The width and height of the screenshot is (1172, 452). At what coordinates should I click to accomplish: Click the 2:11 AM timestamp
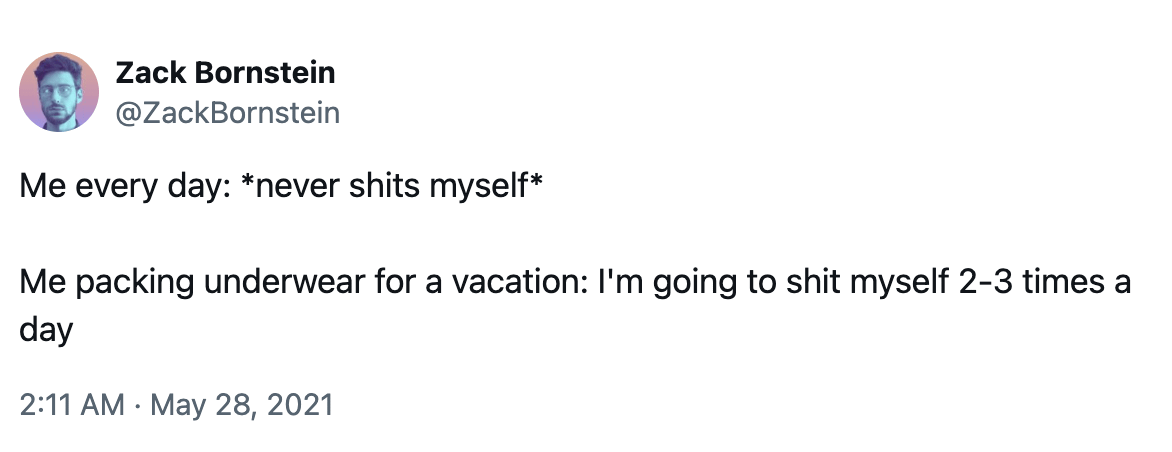pos(72,406)
